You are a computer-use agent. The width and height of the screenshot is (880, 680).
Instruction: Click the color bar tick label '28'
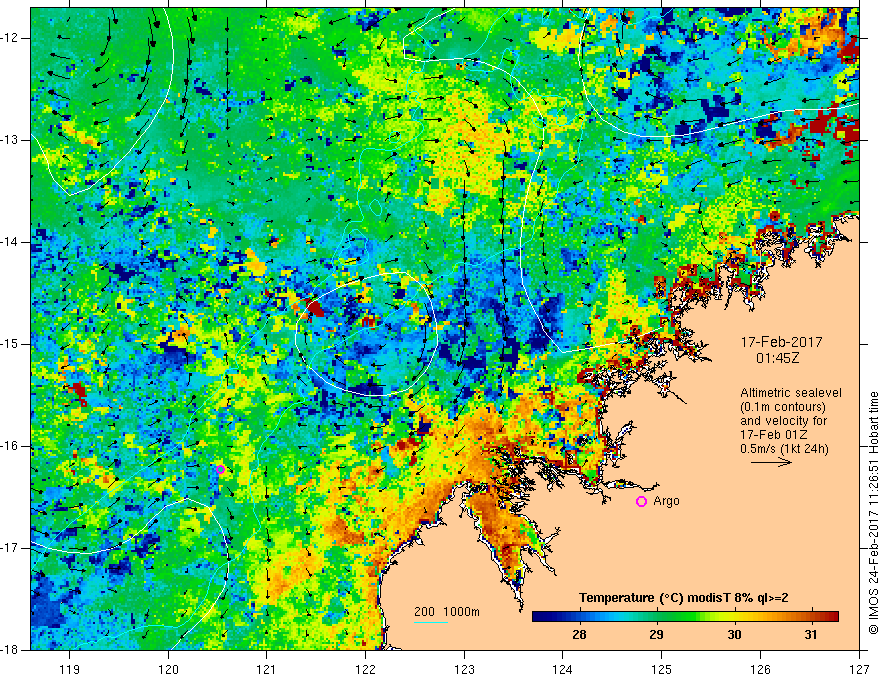click(579, 635)
